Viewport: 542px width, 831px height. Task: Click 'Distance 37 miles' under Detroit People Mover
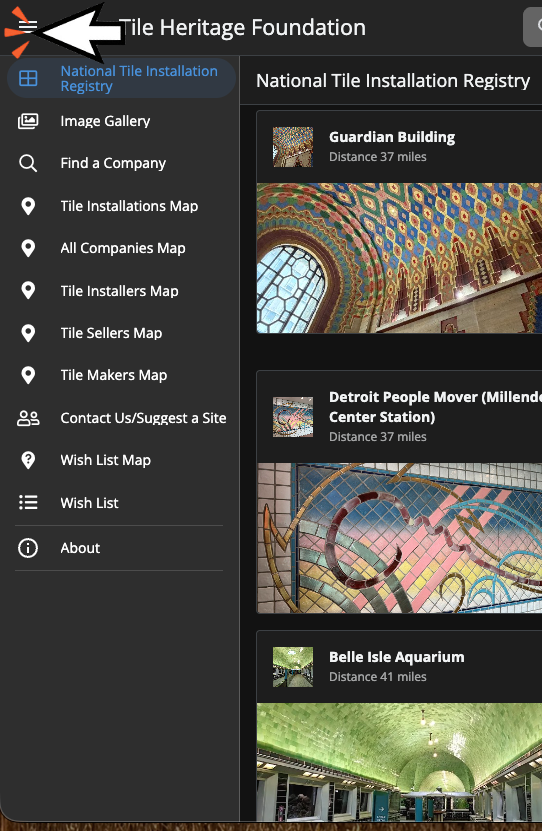click(378, 437)
